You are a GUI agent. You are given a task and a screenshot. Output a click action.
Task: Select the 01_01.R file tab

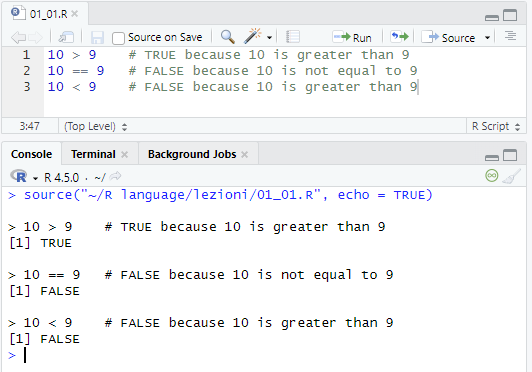click(x=44, y=14)
